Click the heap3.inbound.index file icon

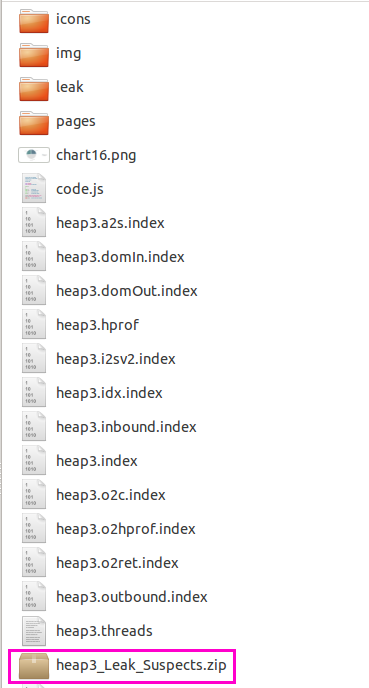[34, 426]
